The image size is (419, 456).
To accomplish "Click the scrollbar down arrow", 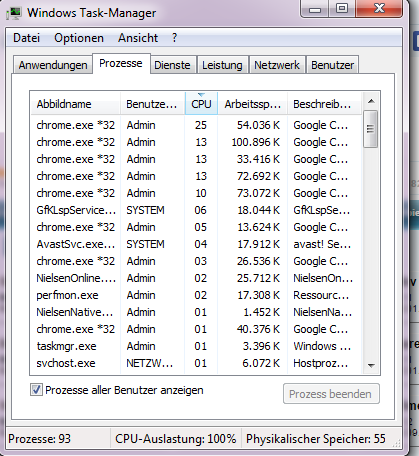I will pos(371,366).
